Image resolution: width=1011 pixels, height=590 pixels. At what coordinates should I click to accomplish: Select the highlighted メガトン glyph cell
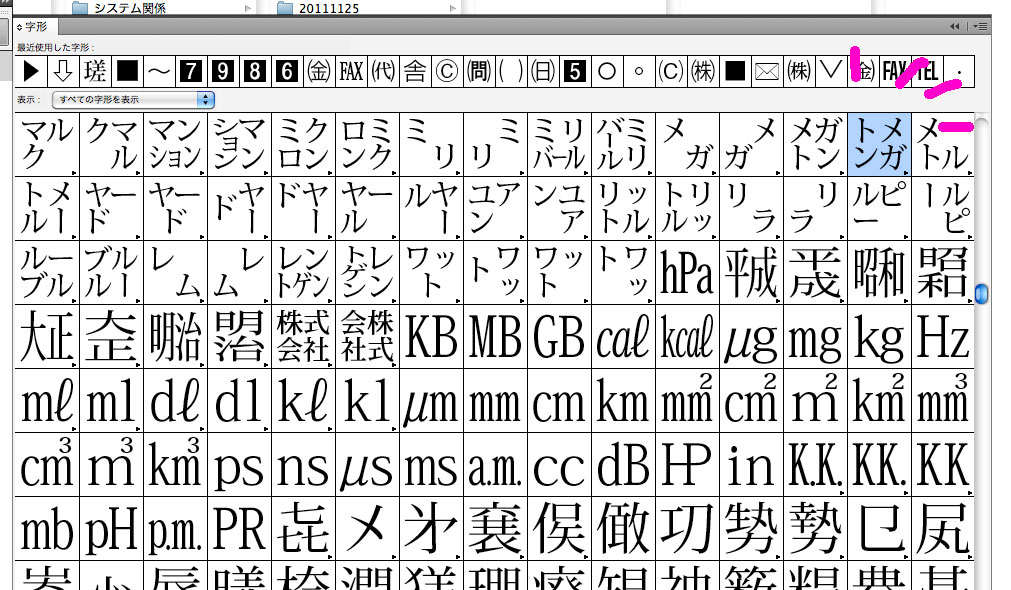(x=879, y=144)
